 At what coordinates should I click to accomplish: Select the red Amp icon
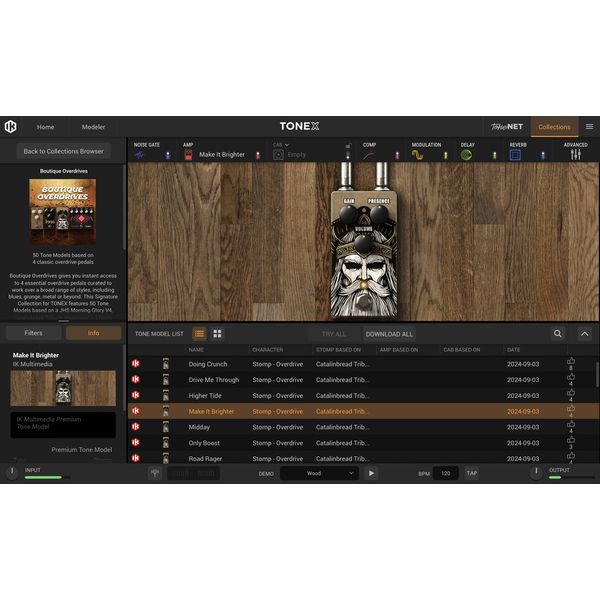188,155
